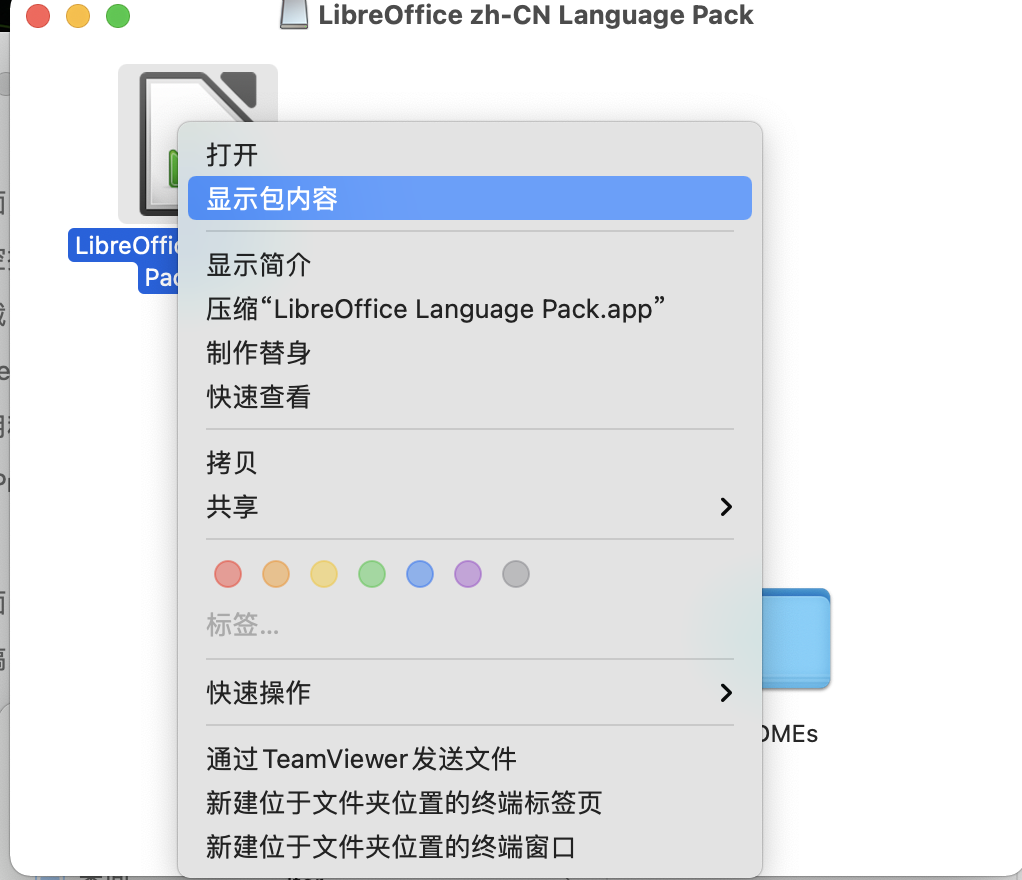Viewport: 1022px width, 880px height.
Task: Apply the purple tag color
Action: coord(468,574)
